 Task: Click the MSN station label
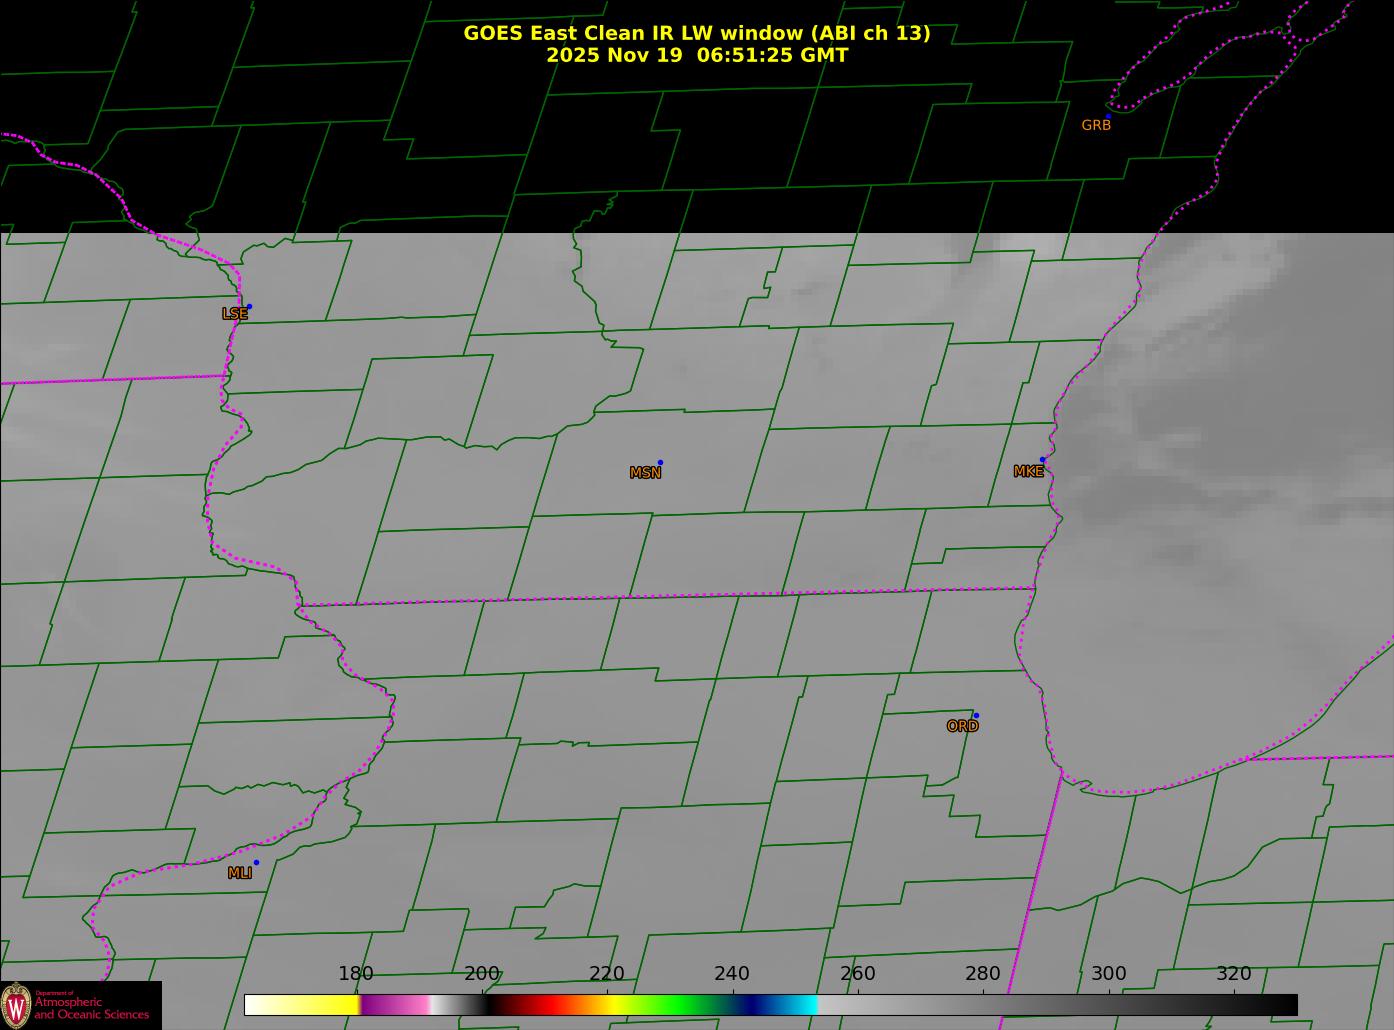tap(645, 473)
